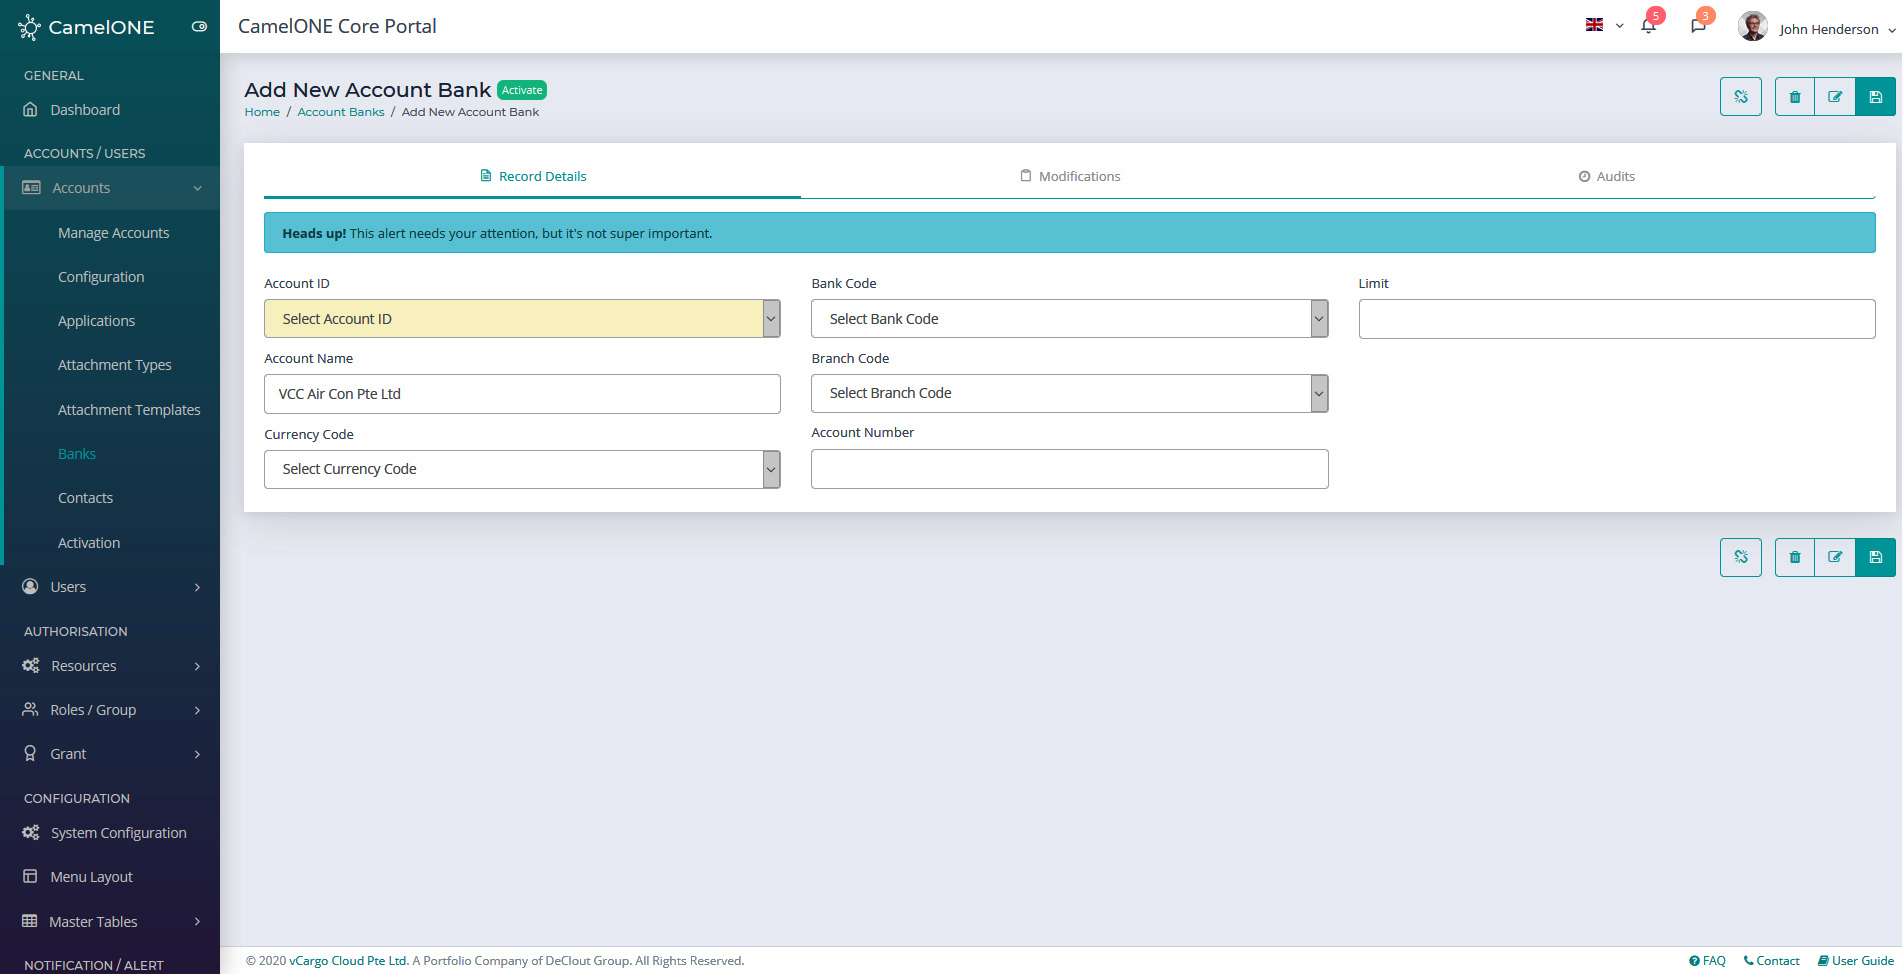This screenshot has height=974, width=1902.
Task: Switch to the Modifications tab
Action: point(1069,176)
